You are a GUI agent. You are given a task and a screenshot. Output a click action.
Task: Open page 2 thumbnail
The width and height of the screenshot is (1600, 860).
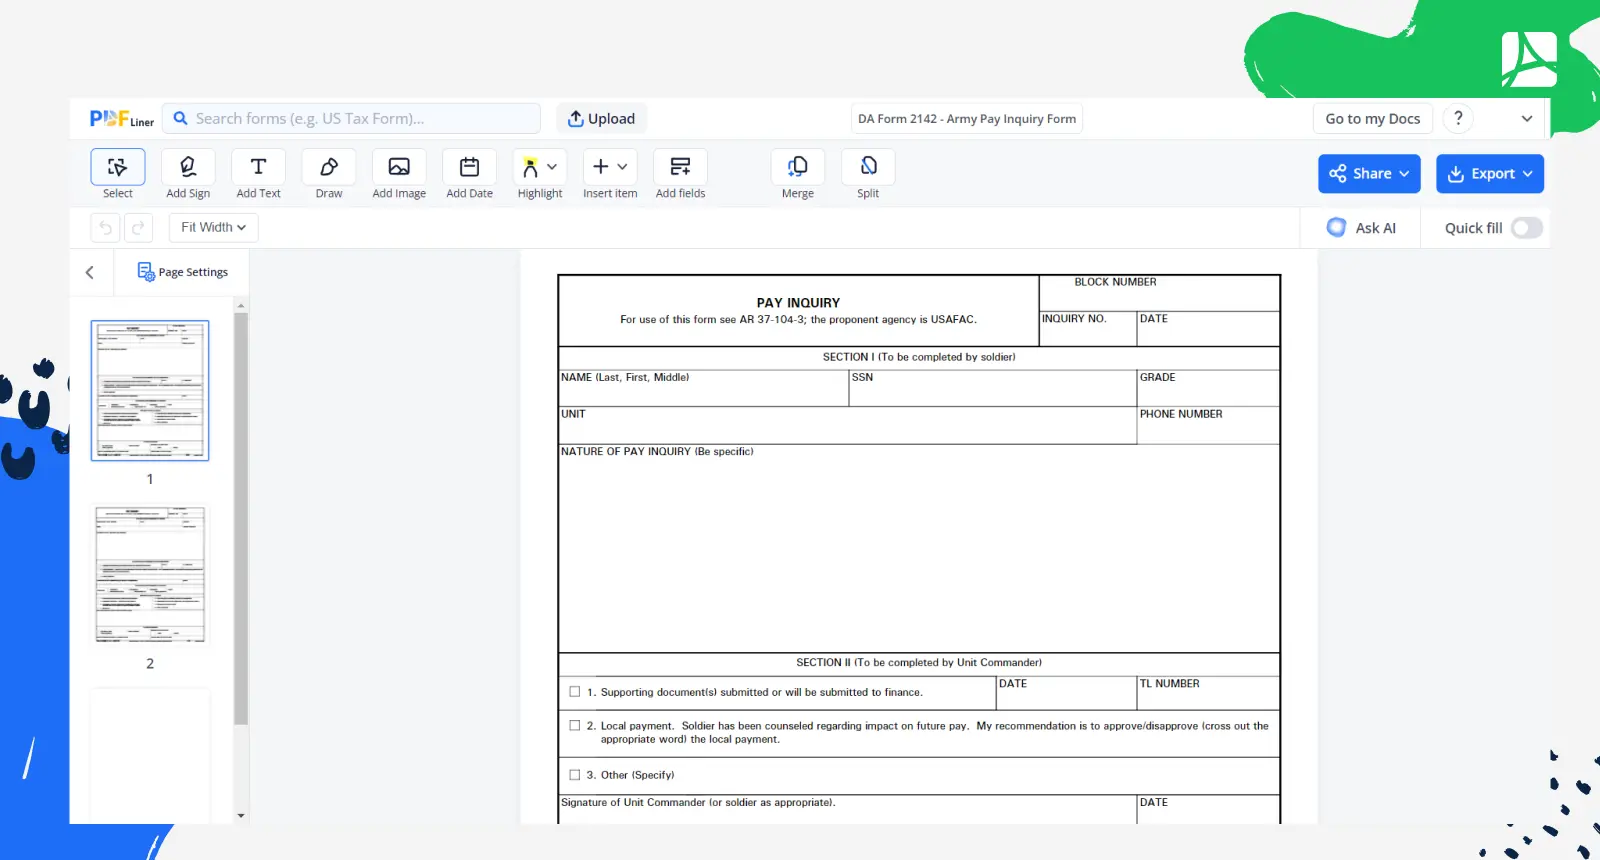pyautogui.click(x=150, y=575)
